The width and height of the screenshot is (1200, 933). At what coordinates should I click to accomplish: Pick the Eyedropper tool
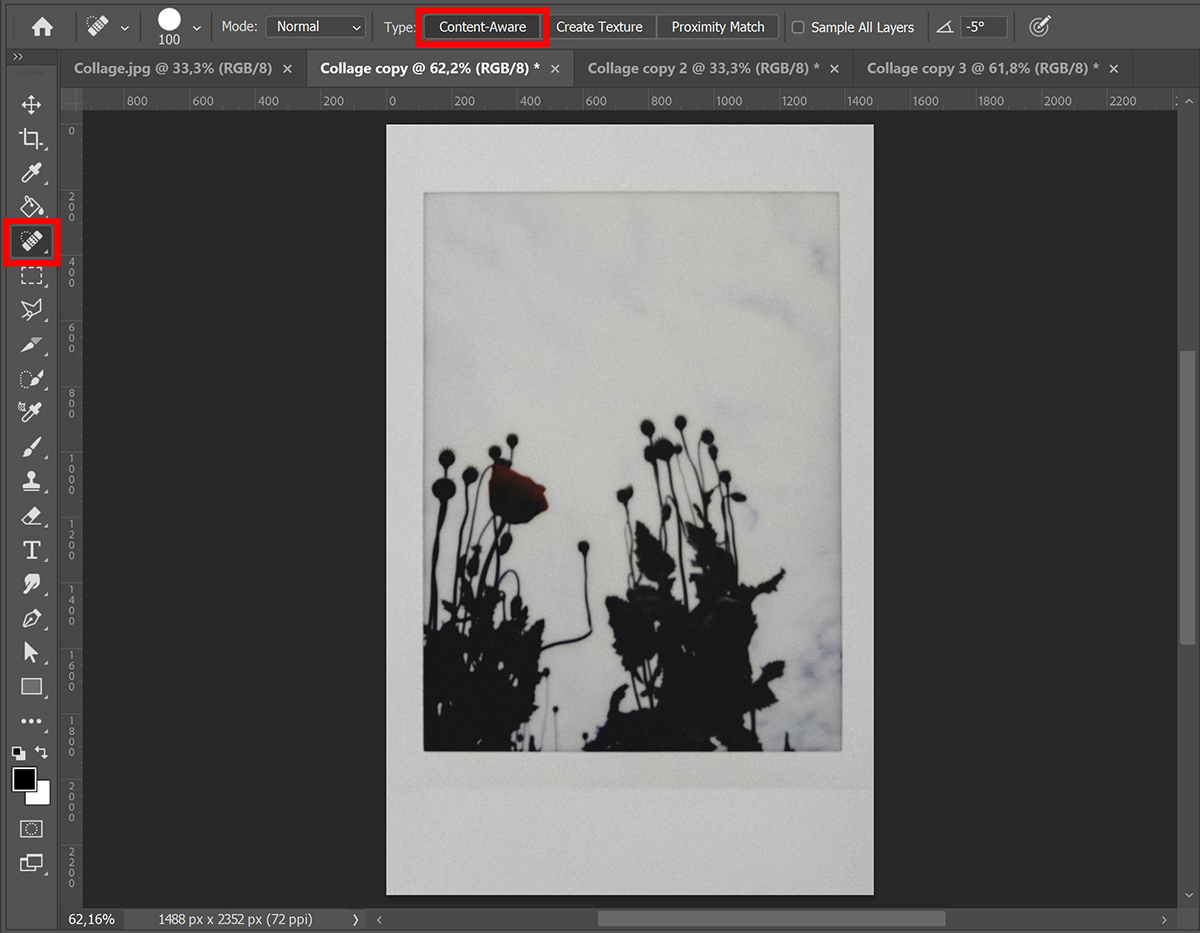(x=31, y=173)
